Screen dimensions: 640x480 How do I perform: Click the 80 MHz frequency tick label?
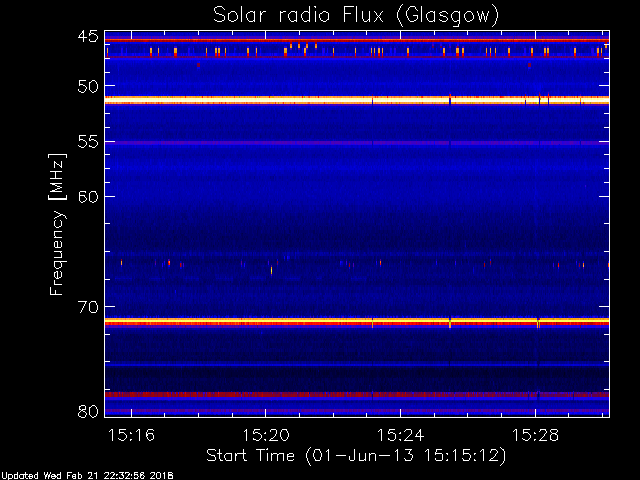click(87, 410)
